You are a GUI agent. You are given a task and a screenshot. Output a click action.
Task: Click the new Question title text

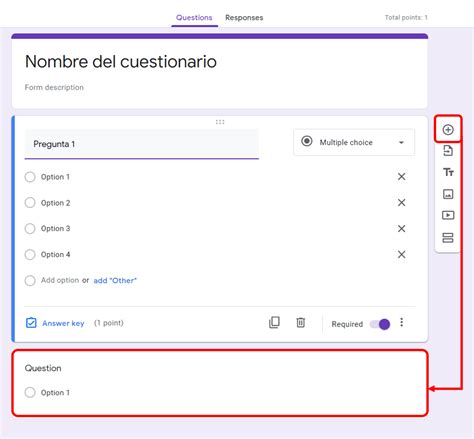click(x=43, y=368)
